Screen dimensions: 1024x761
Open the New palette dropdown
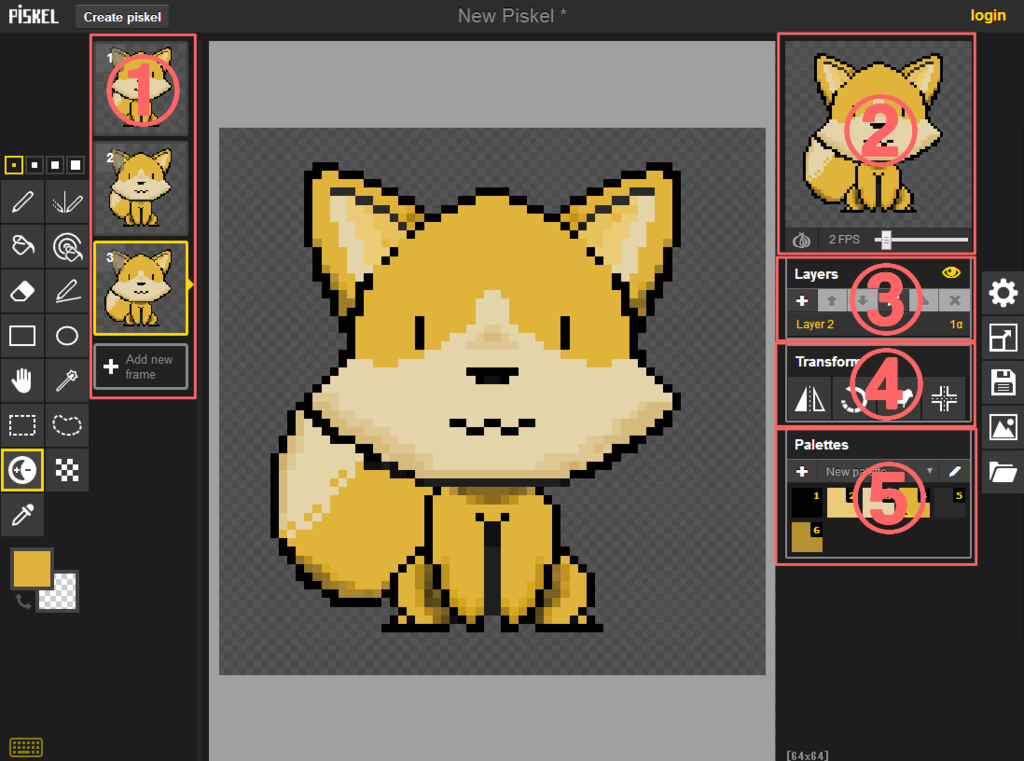pyautogui.click(x=878, y=471)
